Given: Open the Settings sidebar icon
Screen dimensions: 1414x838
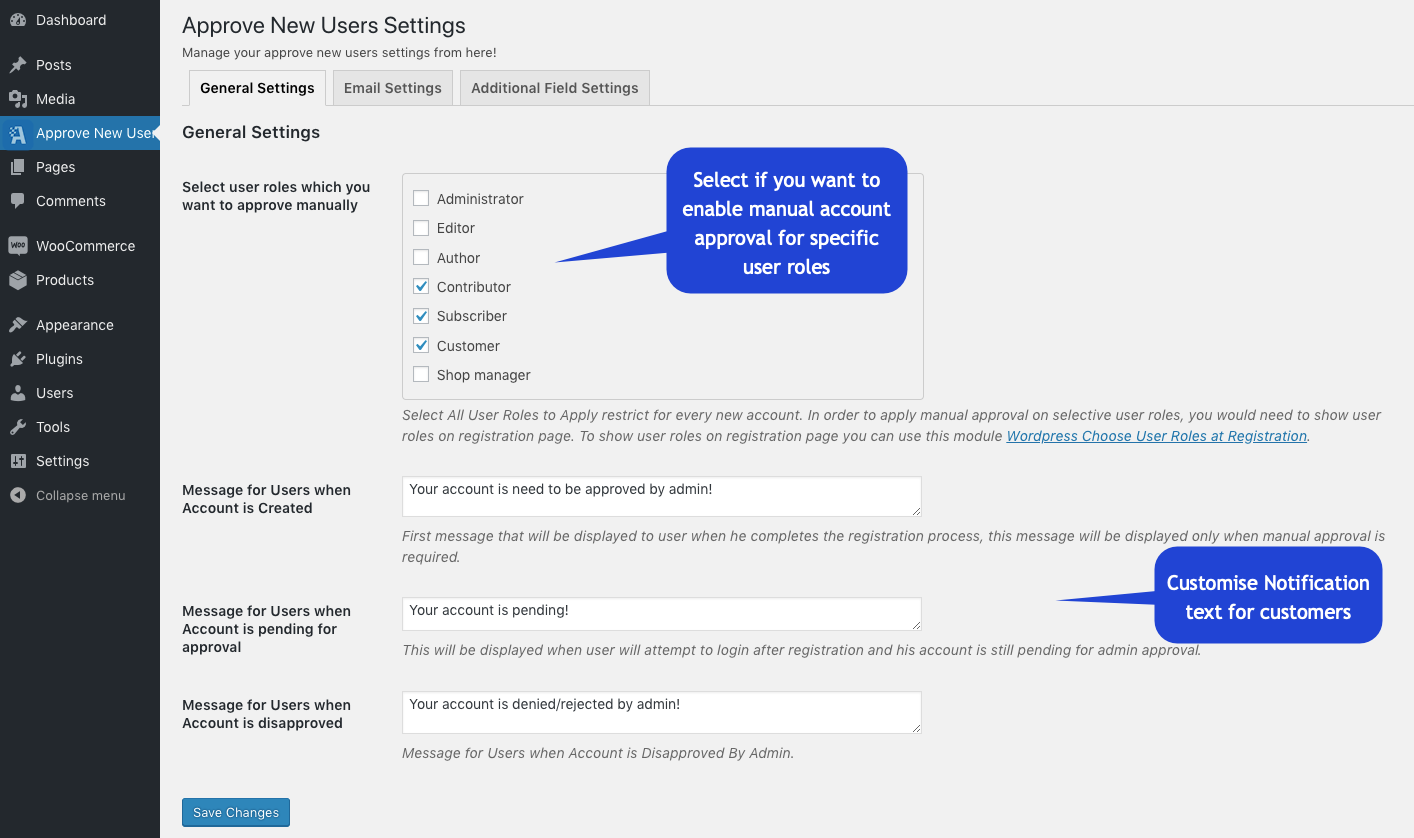Looking at the screenshot, I should pos(20,460).
